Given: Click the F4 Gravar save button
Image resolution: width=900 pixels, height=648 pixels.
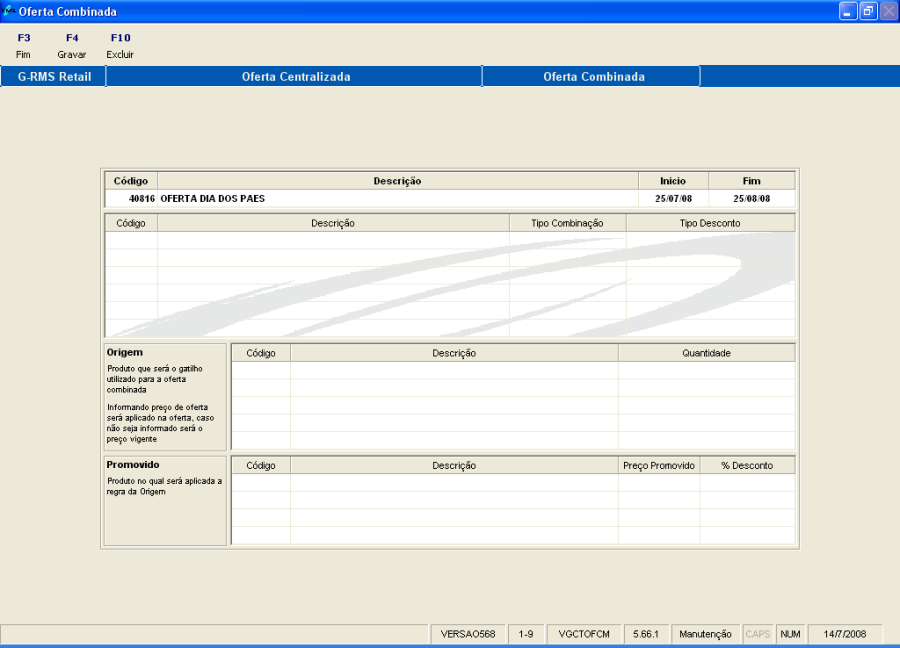Looking at the screenshot, I should click(x=72, y=46).
